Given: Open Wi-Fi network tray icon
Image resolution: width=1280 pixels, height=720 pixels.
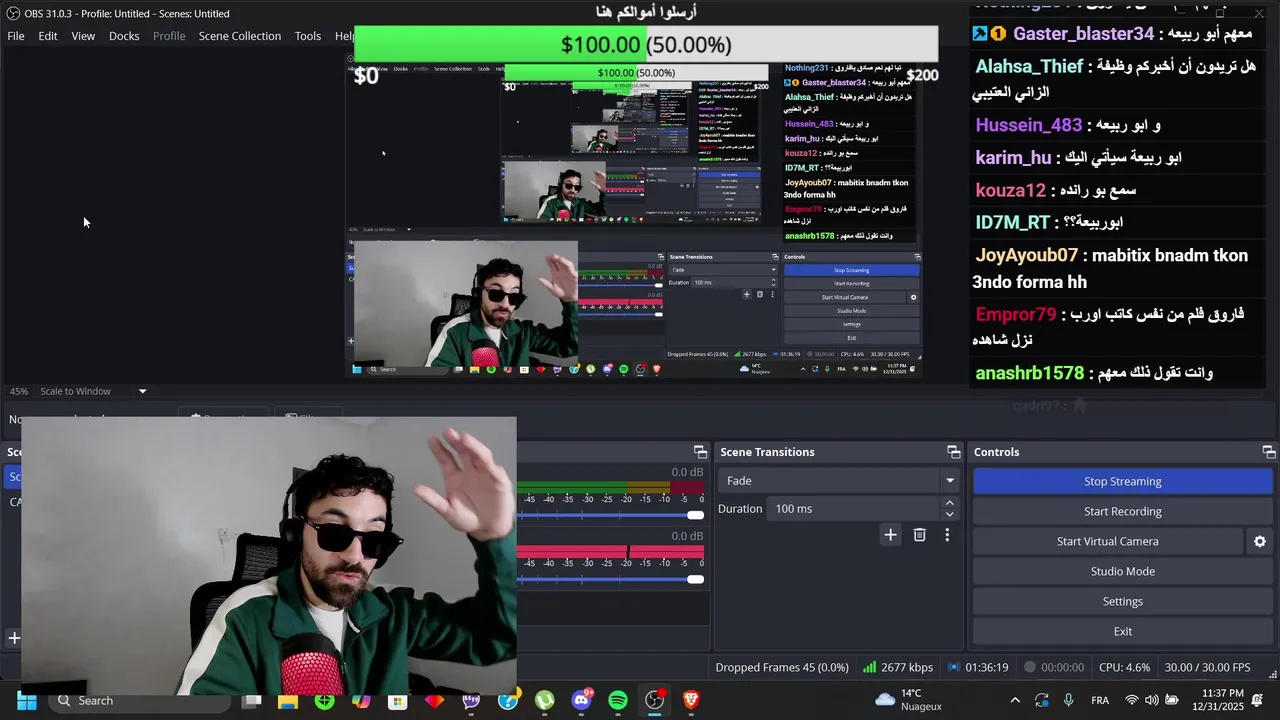Looking at the screenshot, I should point(1132,700).
